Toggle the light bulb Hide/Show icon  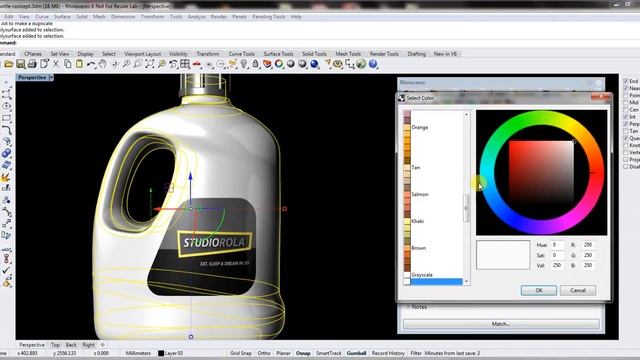244,64
